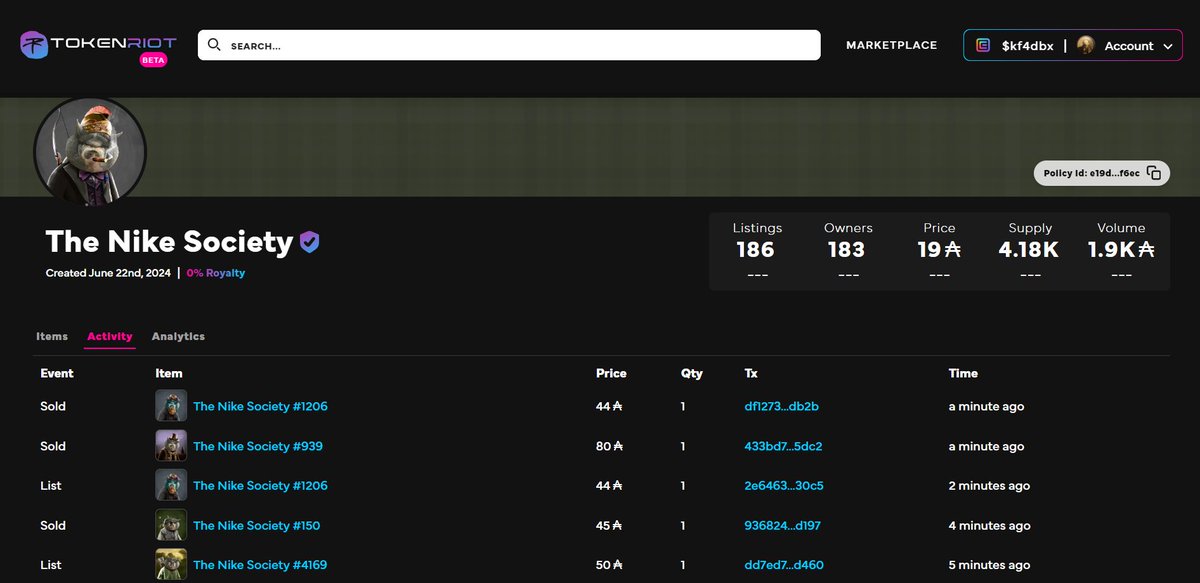Screen dimensions: 1200x583
Task: Click the wallet icon beside $kf4dbx
Action: [984, 45]
